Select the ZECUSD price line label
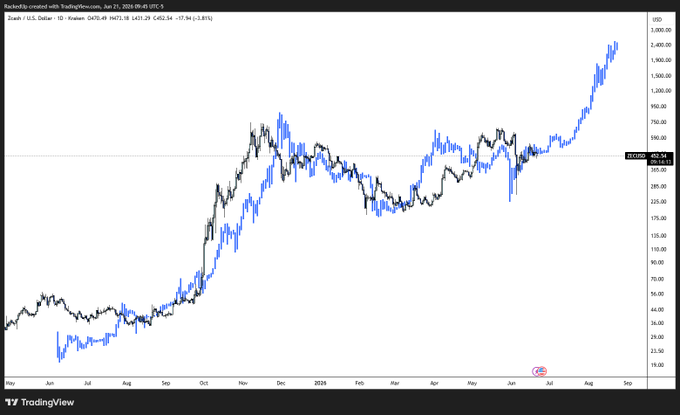 point(636,156)
